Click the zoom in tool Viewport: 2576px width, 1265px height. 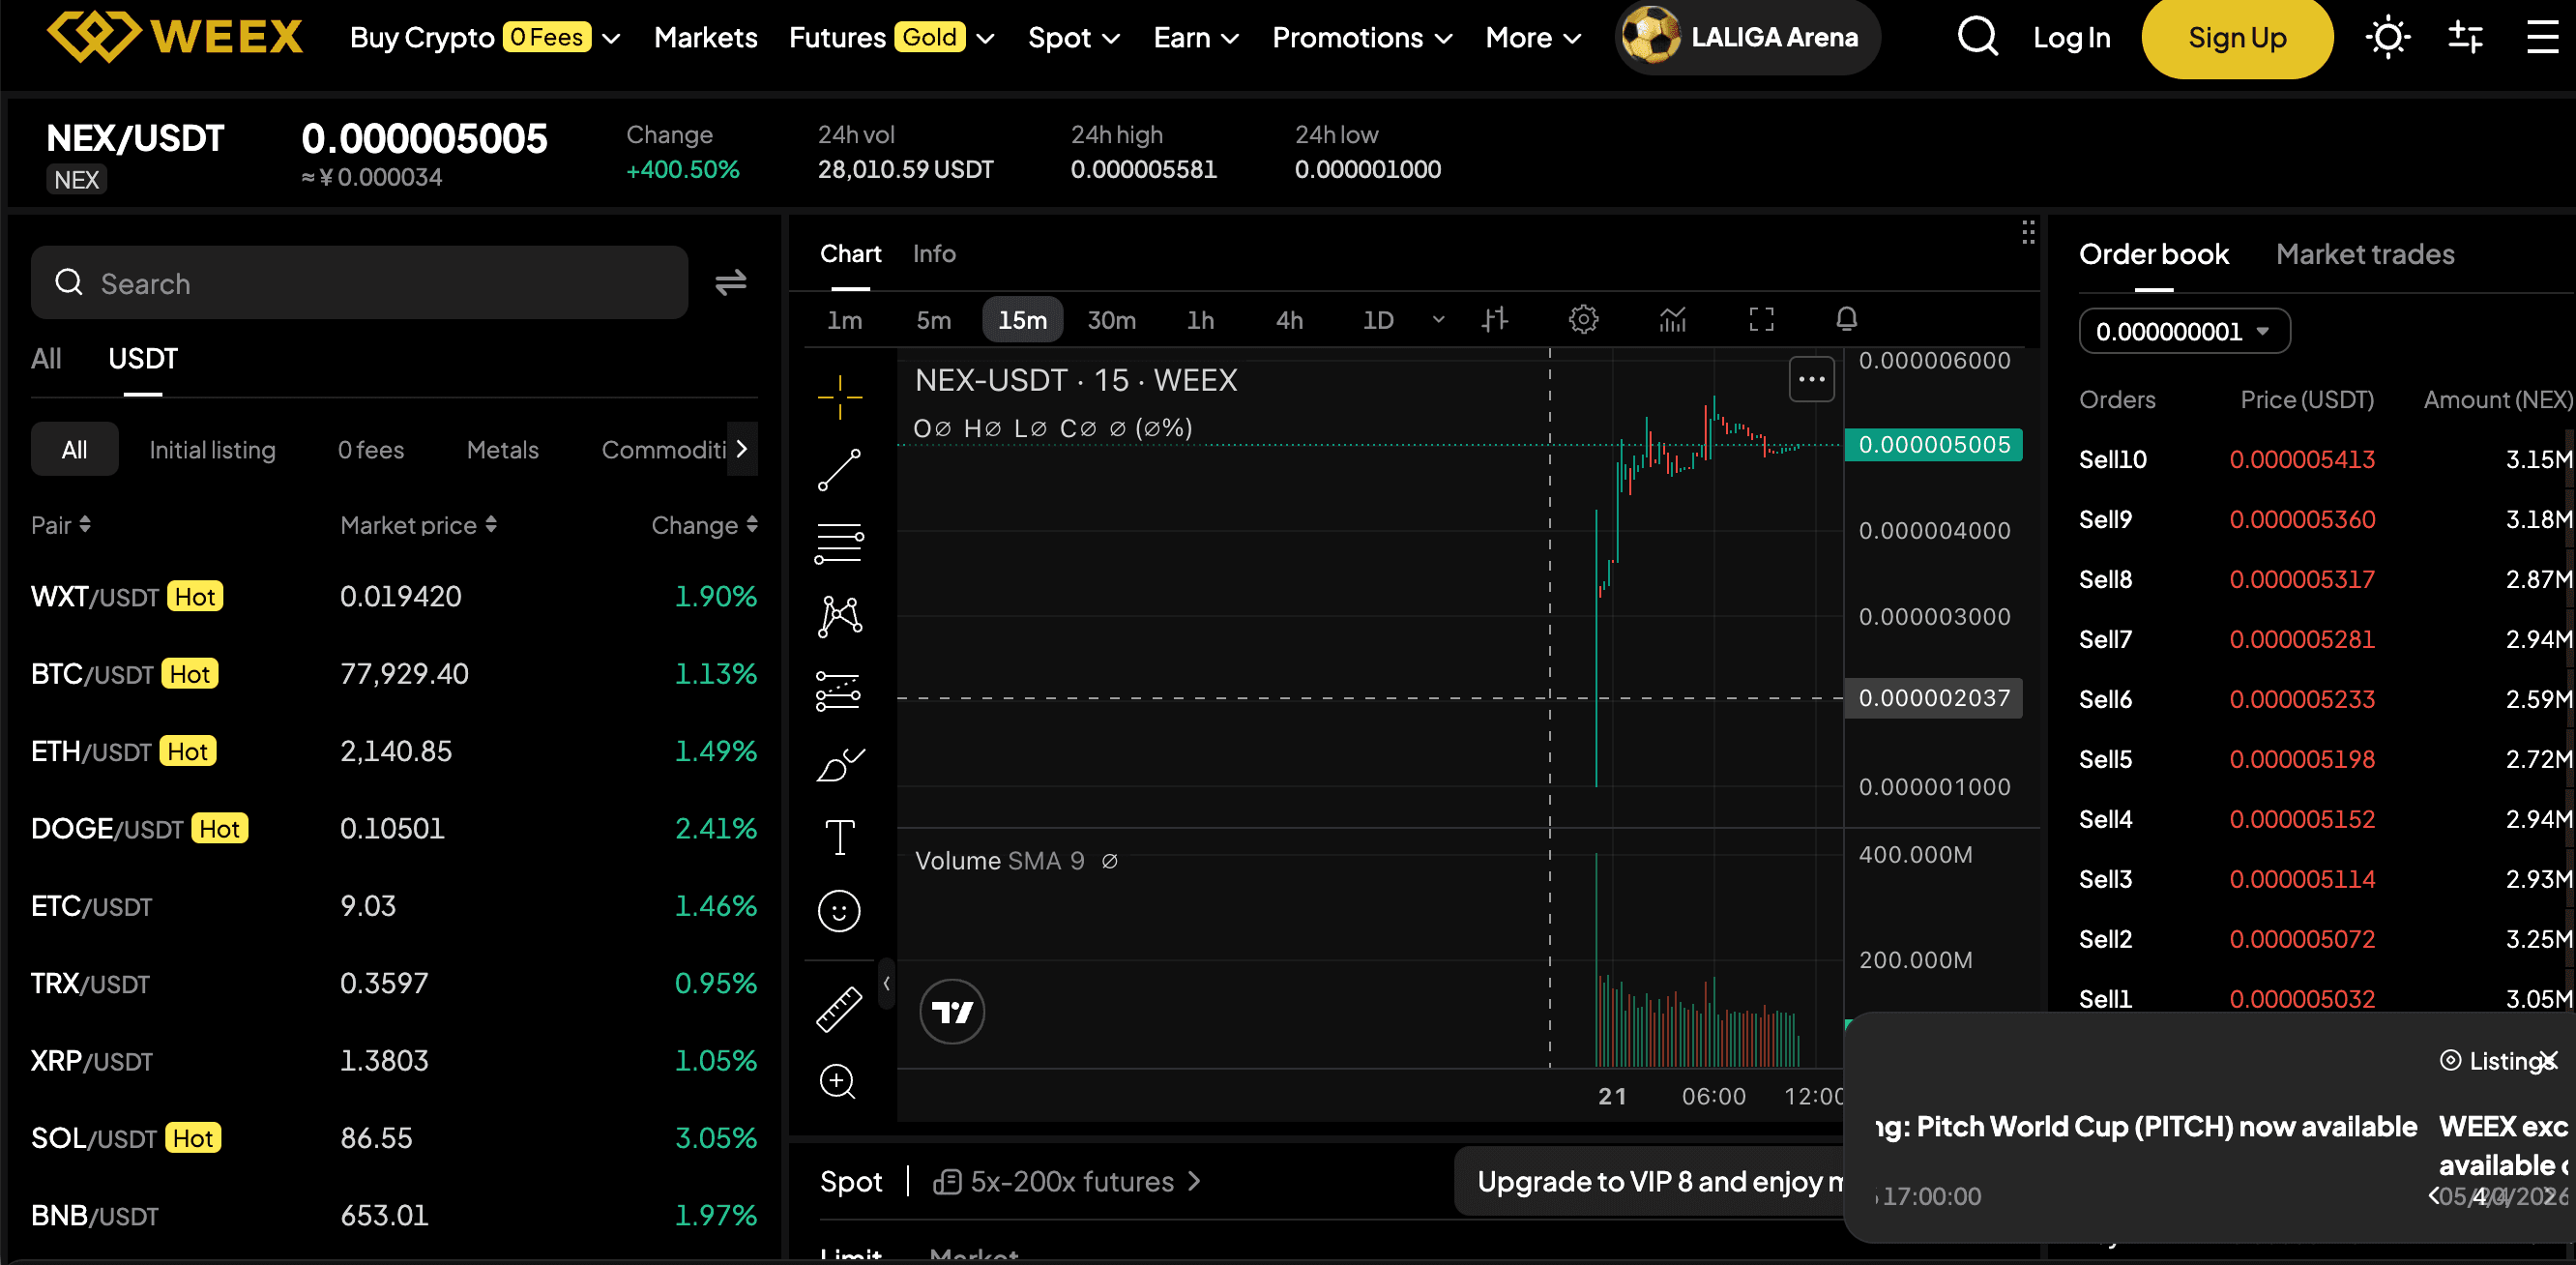tap(839, 1081)
